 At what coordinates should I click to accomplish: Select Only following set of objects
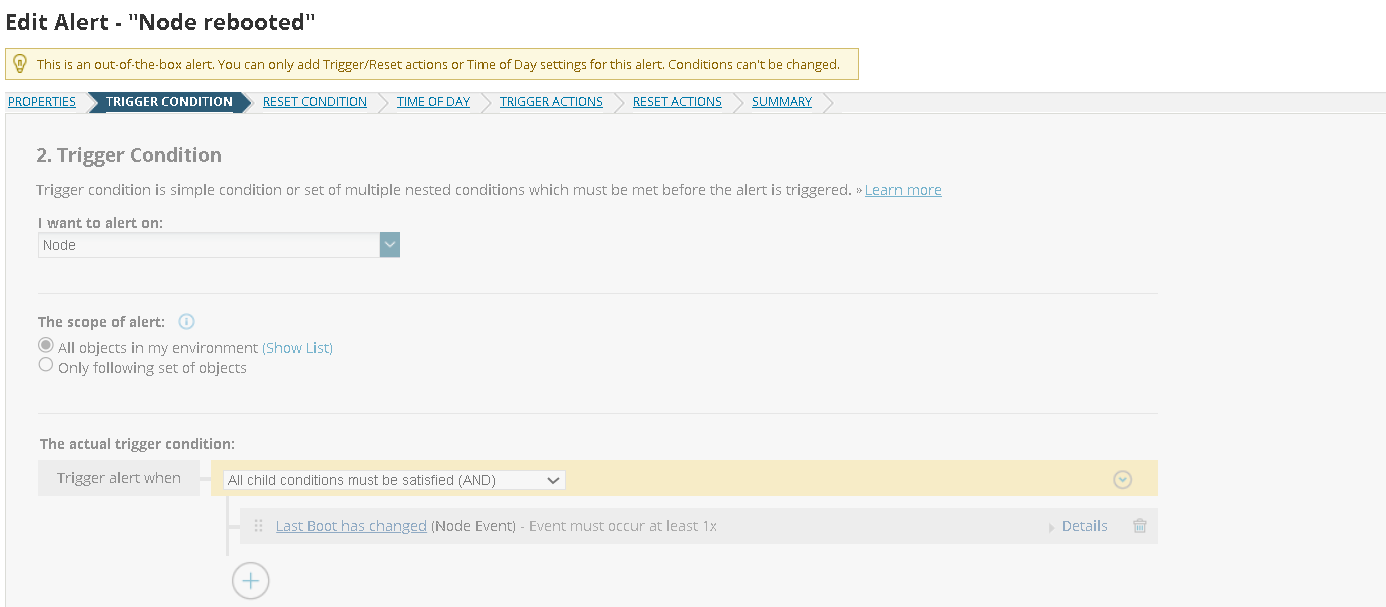(45, 366)
